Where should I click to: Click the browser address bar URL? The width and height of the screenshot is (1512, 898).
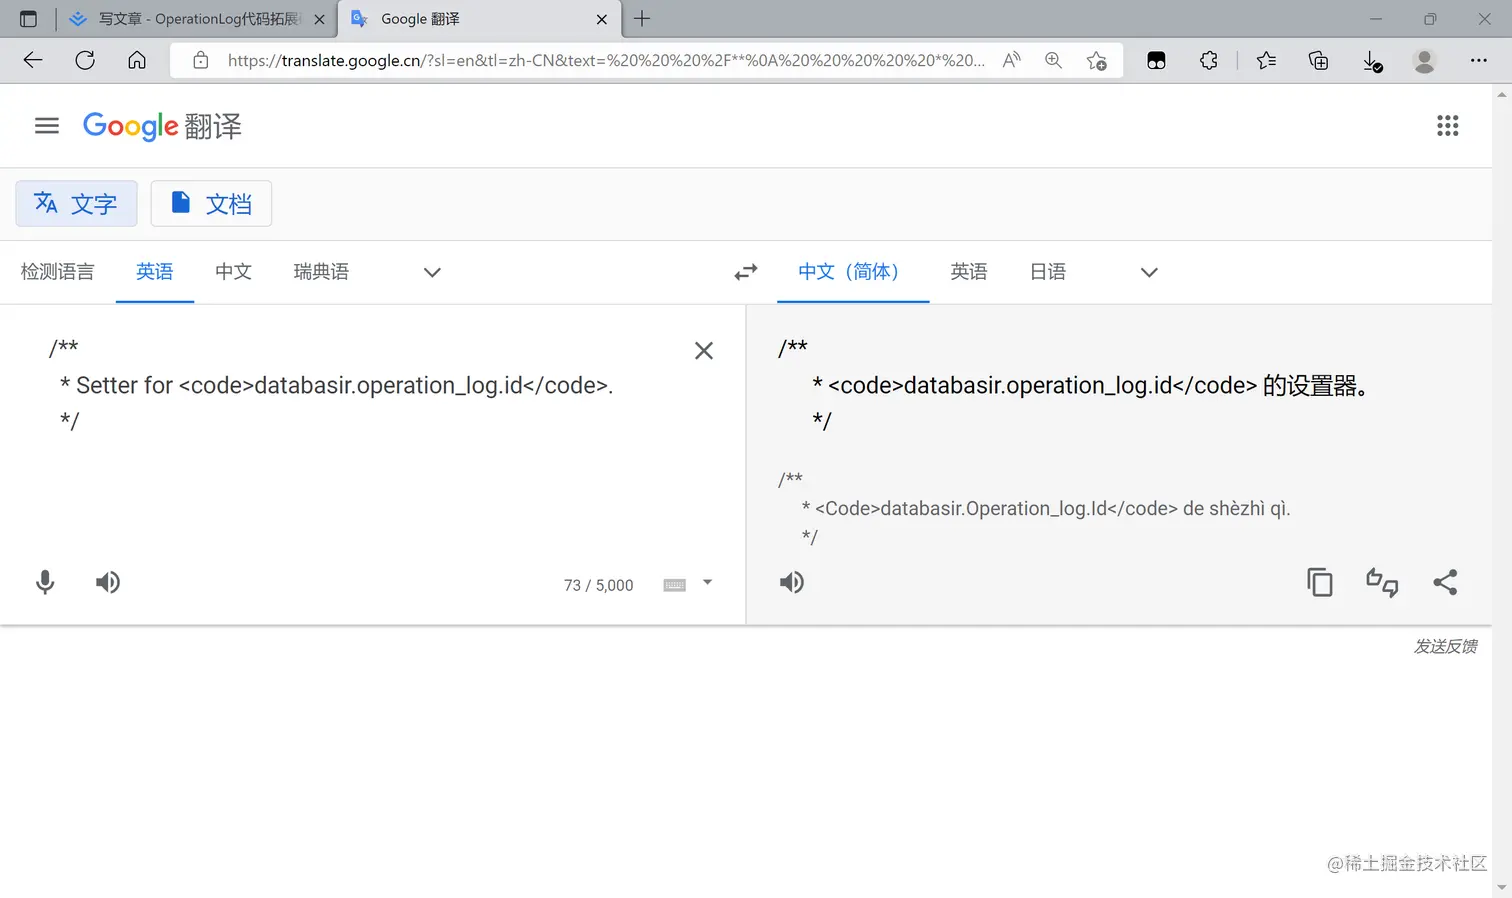point(606,60)
